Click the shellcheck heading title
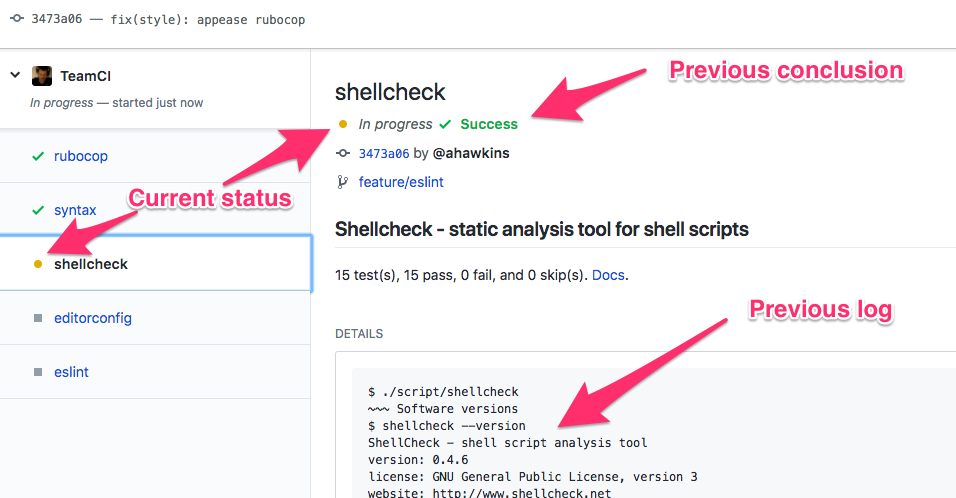This screenshot has height=498, width=956. coord(390,92)
